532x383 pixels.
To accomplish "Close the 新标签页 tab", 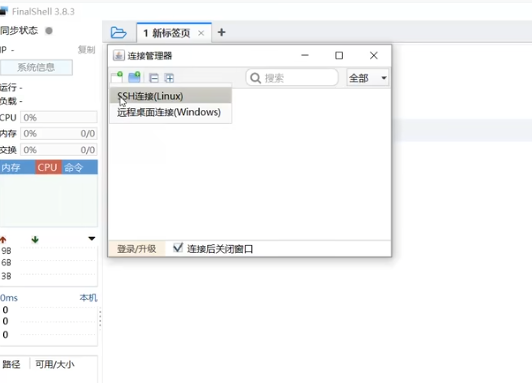I will [201, 33].
